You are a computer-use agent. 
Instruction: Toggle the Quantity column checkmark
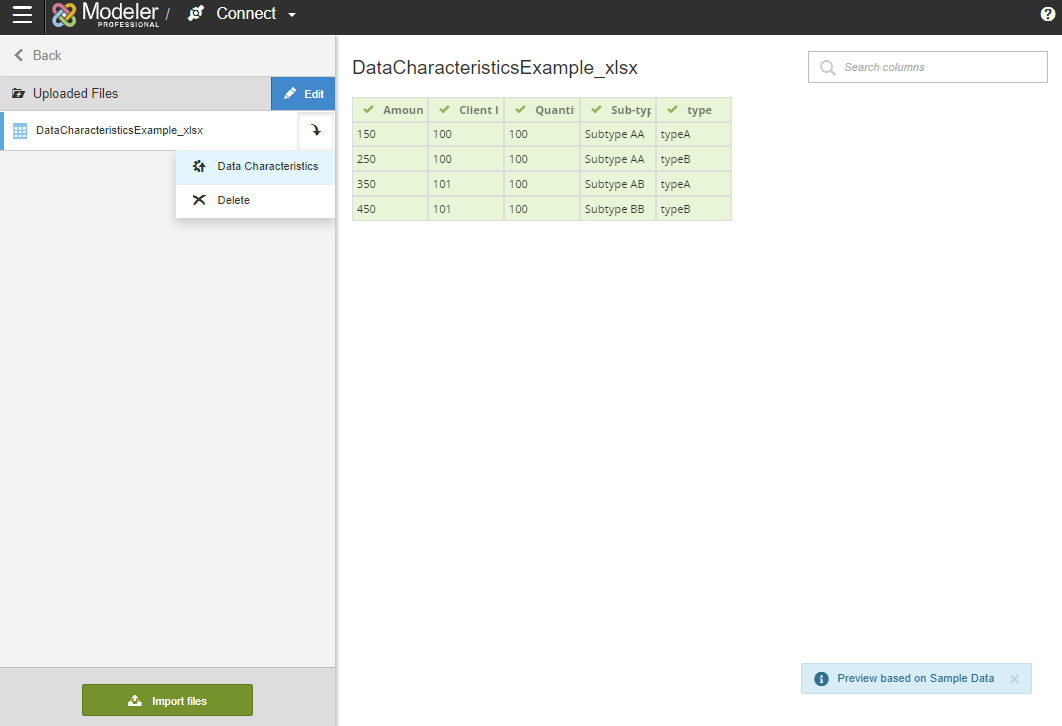(521, 110)
